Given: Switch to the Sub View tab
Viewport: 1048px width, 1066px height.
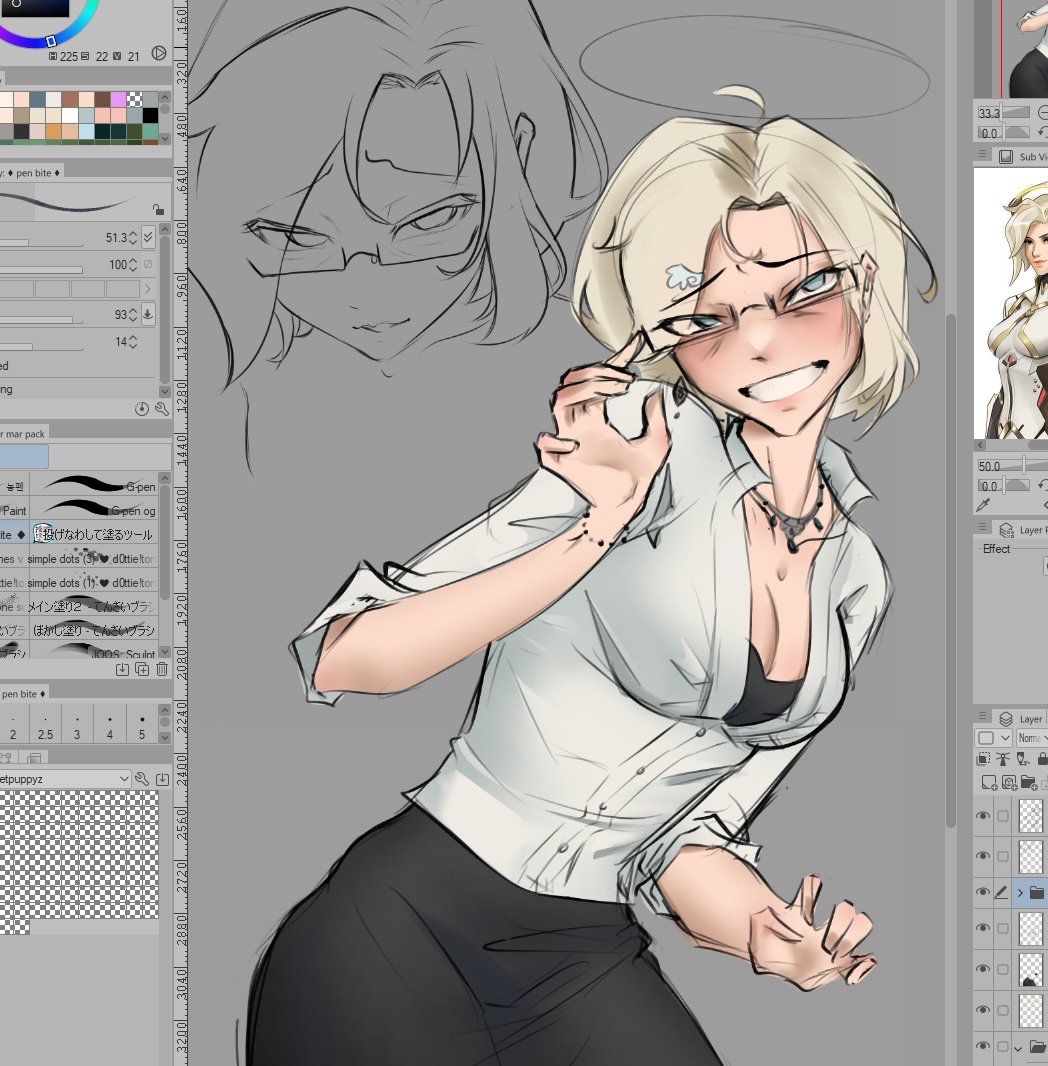Looking at the screenshot, I should click(x=1023, y=156).
